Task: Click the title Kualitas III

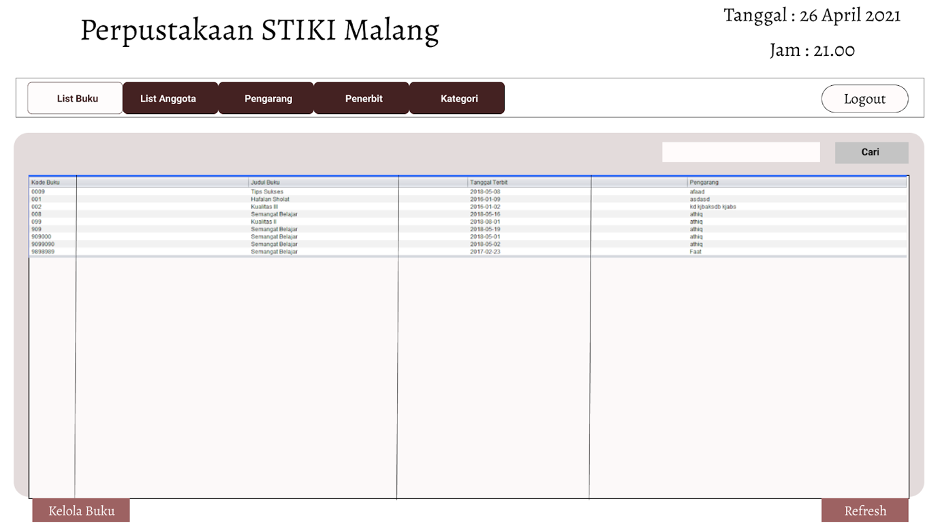Action: pos(264,207)
